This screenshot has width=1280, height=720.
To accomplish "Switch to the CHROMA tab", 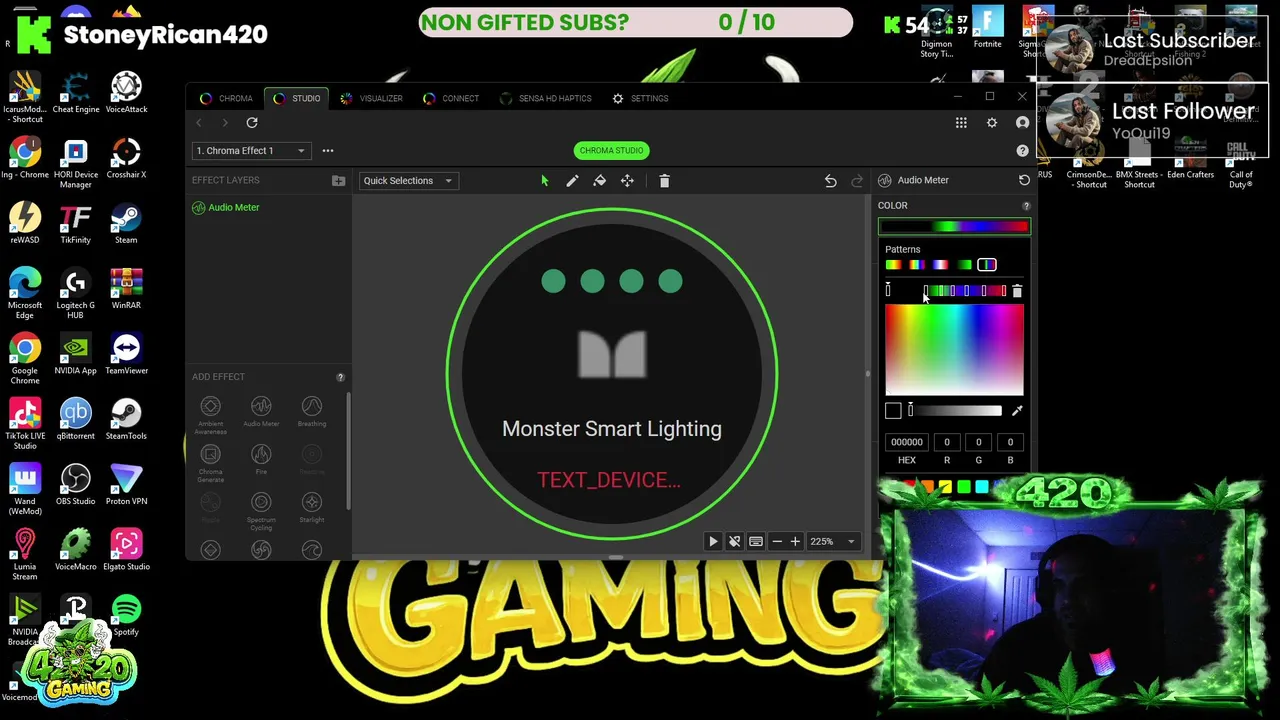I will pos(226,98).
